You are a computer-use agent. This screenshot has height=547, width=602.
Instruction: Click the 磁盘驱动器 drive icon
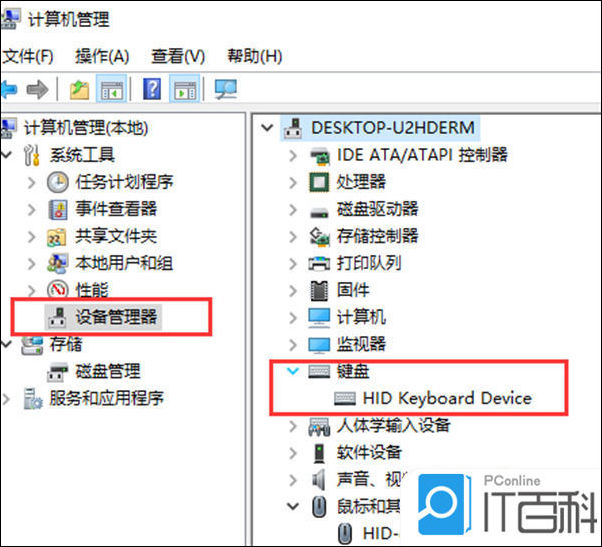click(319, 211)
